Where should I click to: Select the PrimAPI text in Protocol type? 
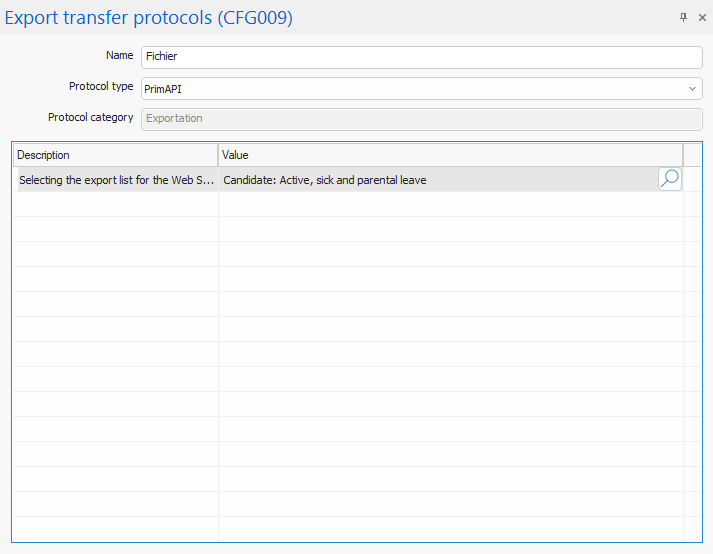(x=164, y=89)
